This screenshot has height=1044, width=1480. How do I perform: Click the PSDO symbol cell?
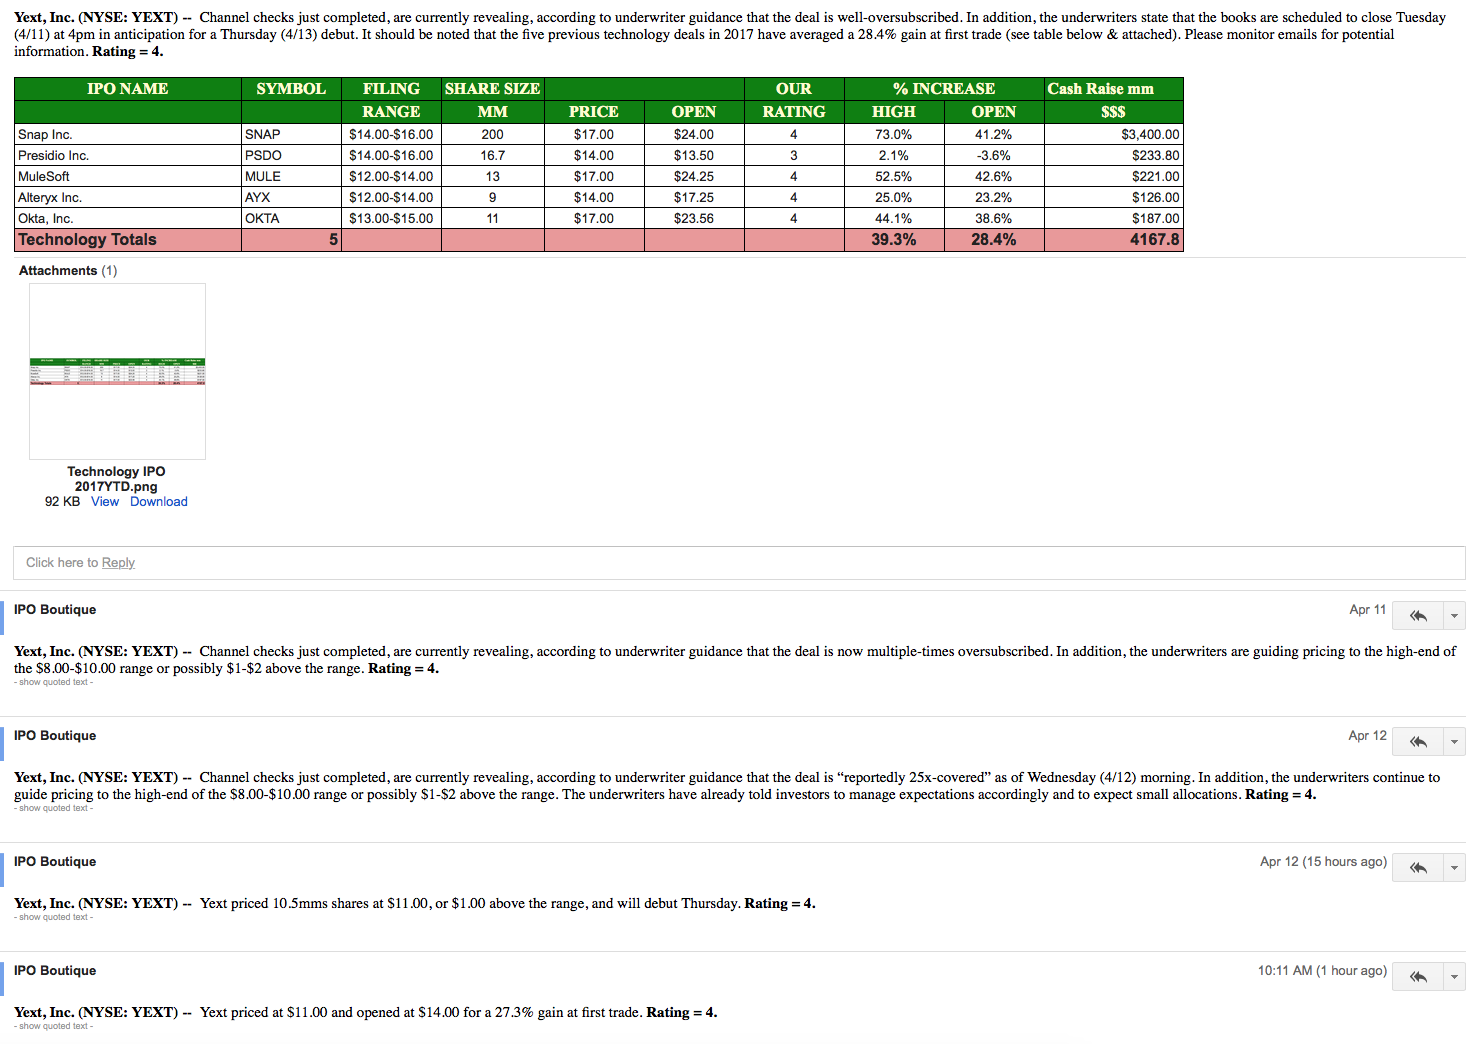pyautogui.click(x=291, y=155)
